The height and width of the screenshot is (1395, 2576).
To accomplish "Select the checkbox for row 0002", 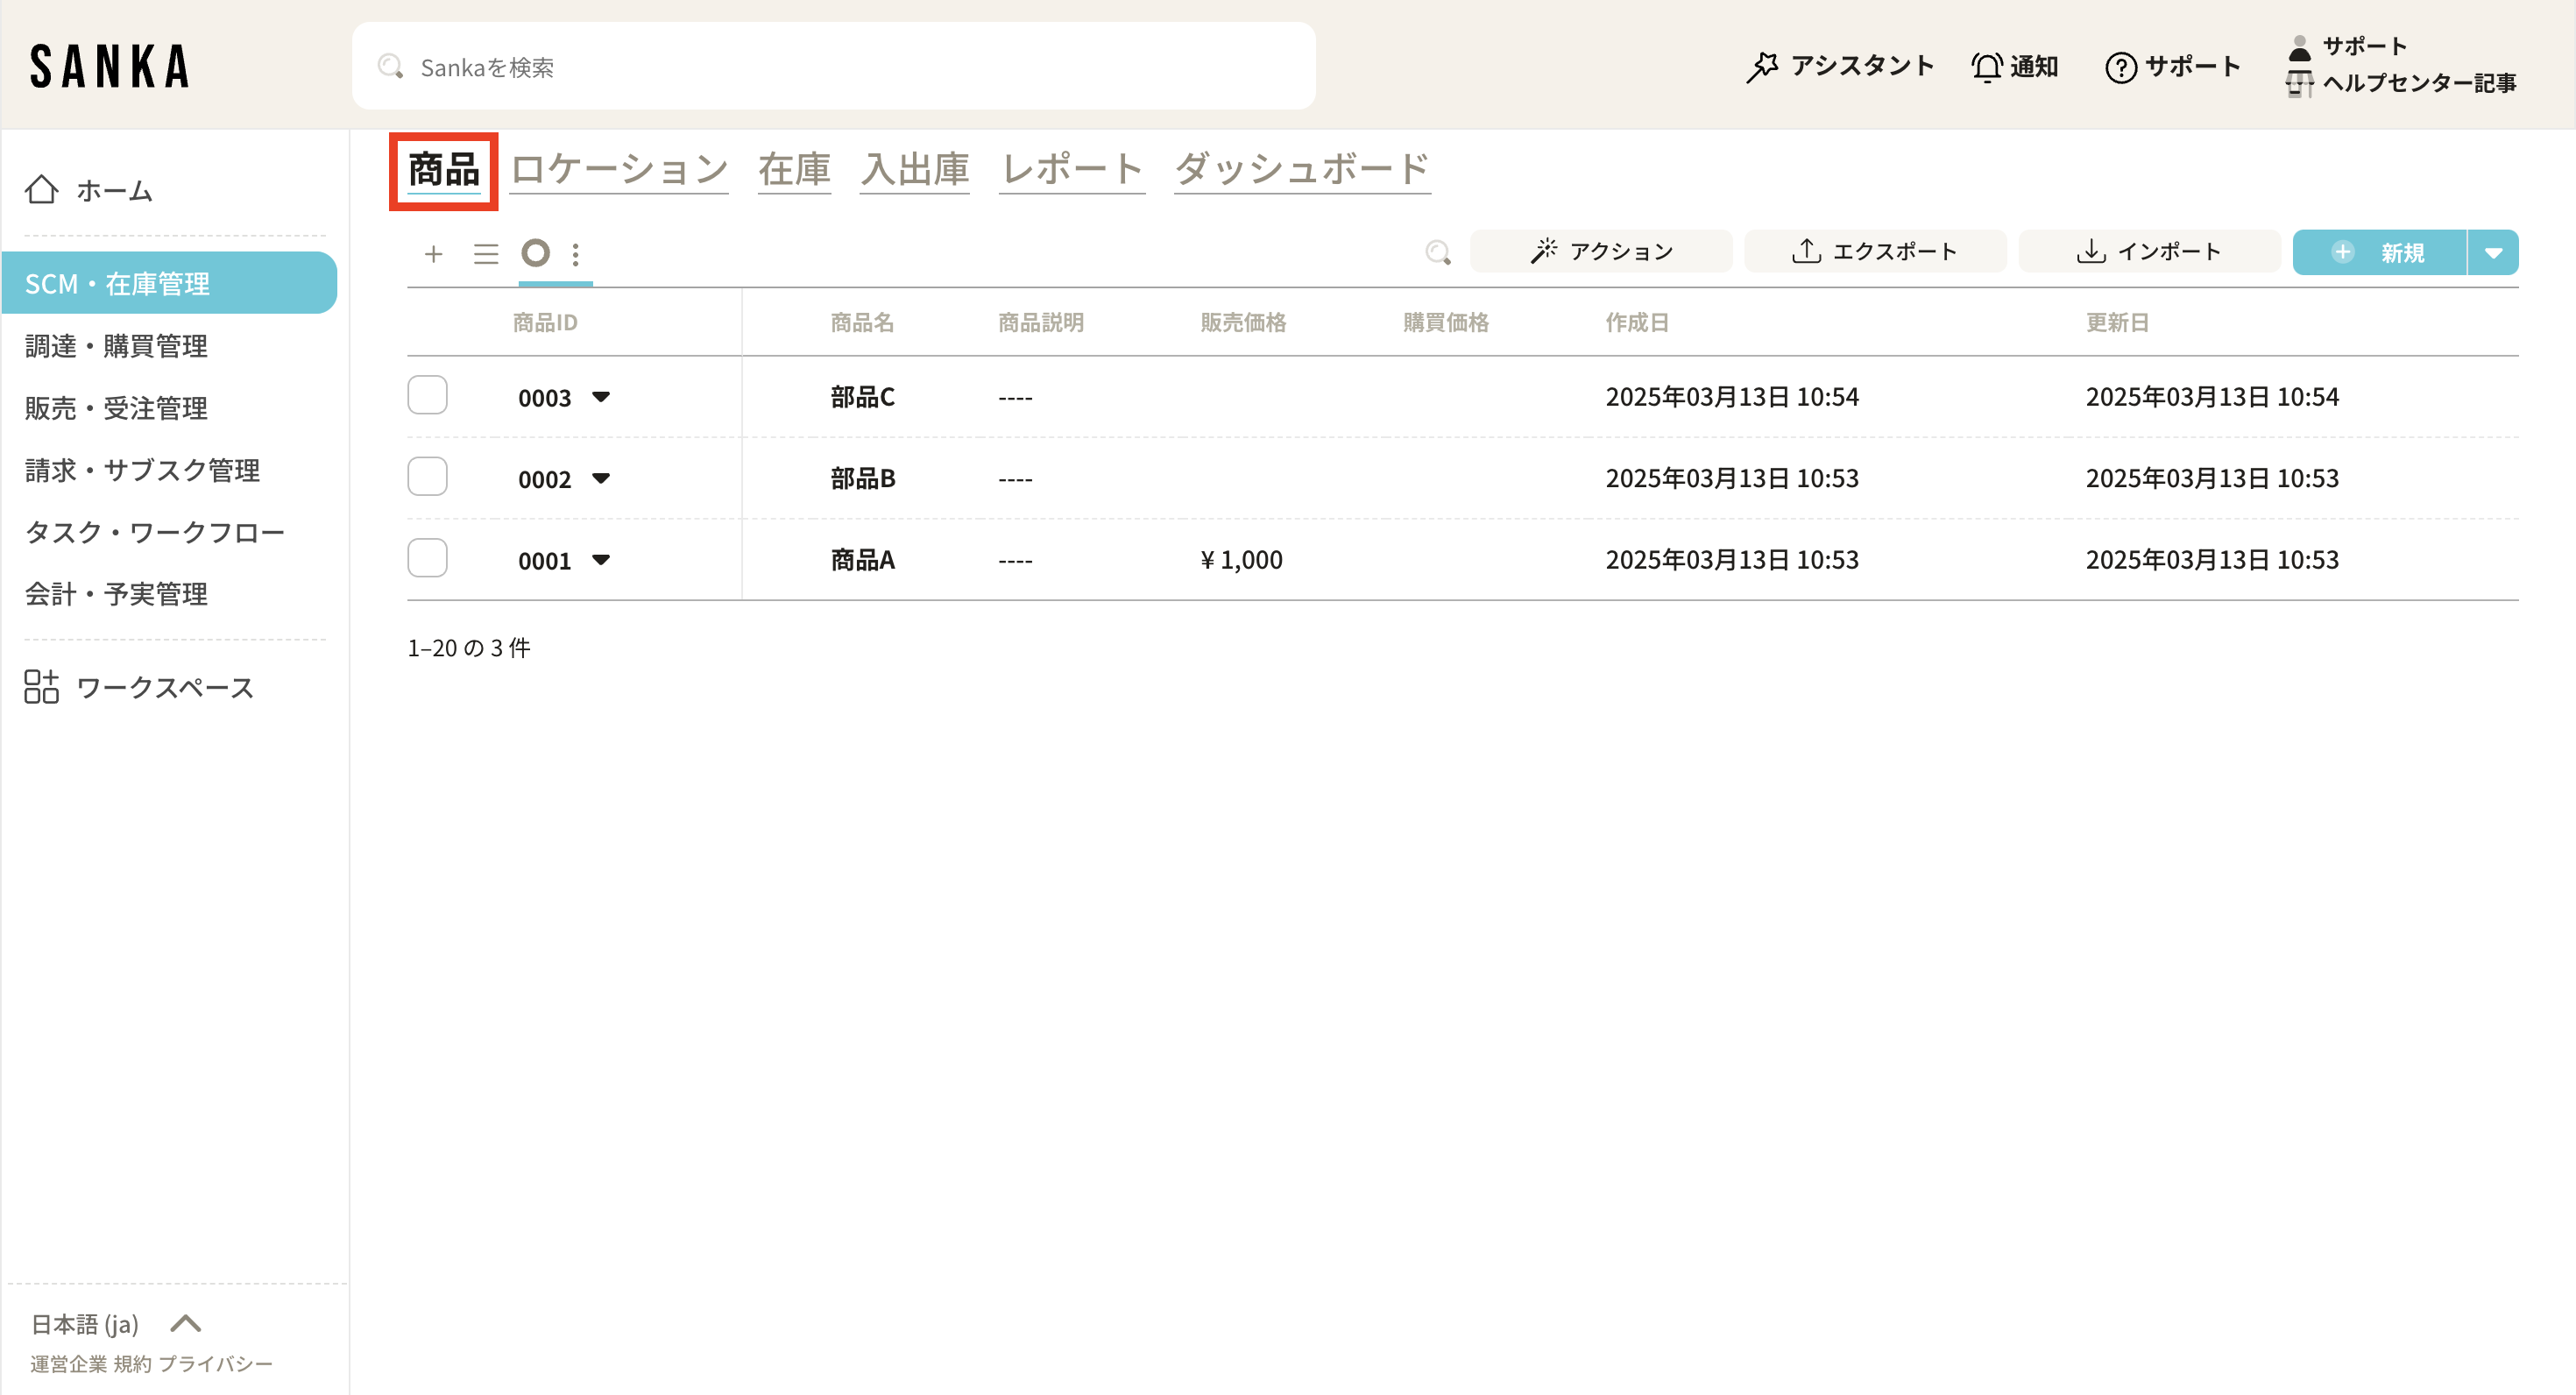I will tap(427, 477).
